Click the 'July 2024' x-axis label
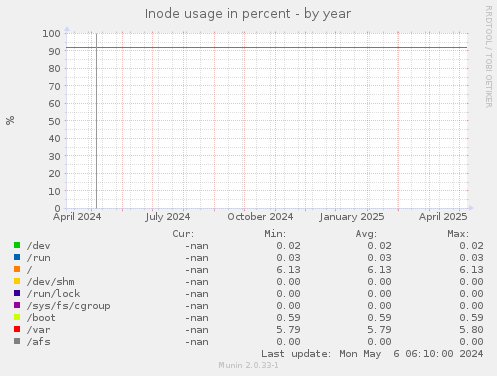Image resolution: width=497 pixels, height=376 pixels. [x=168, y=217]
